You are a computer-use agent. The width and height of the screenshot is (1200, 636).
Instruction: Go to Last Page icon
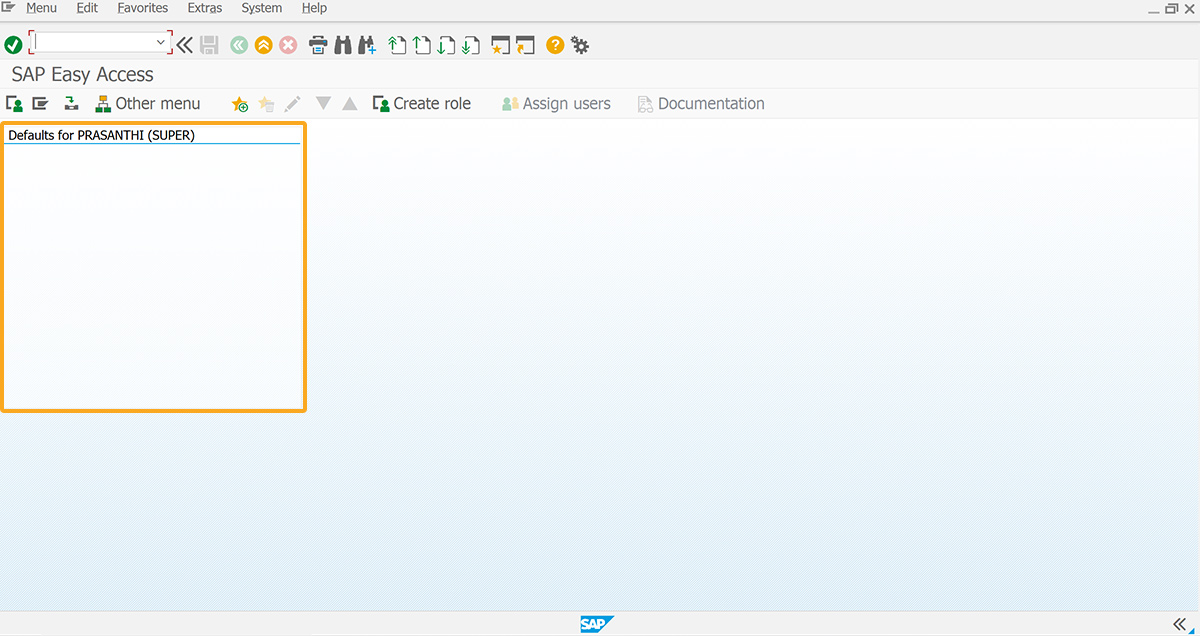tap(471, 45)
